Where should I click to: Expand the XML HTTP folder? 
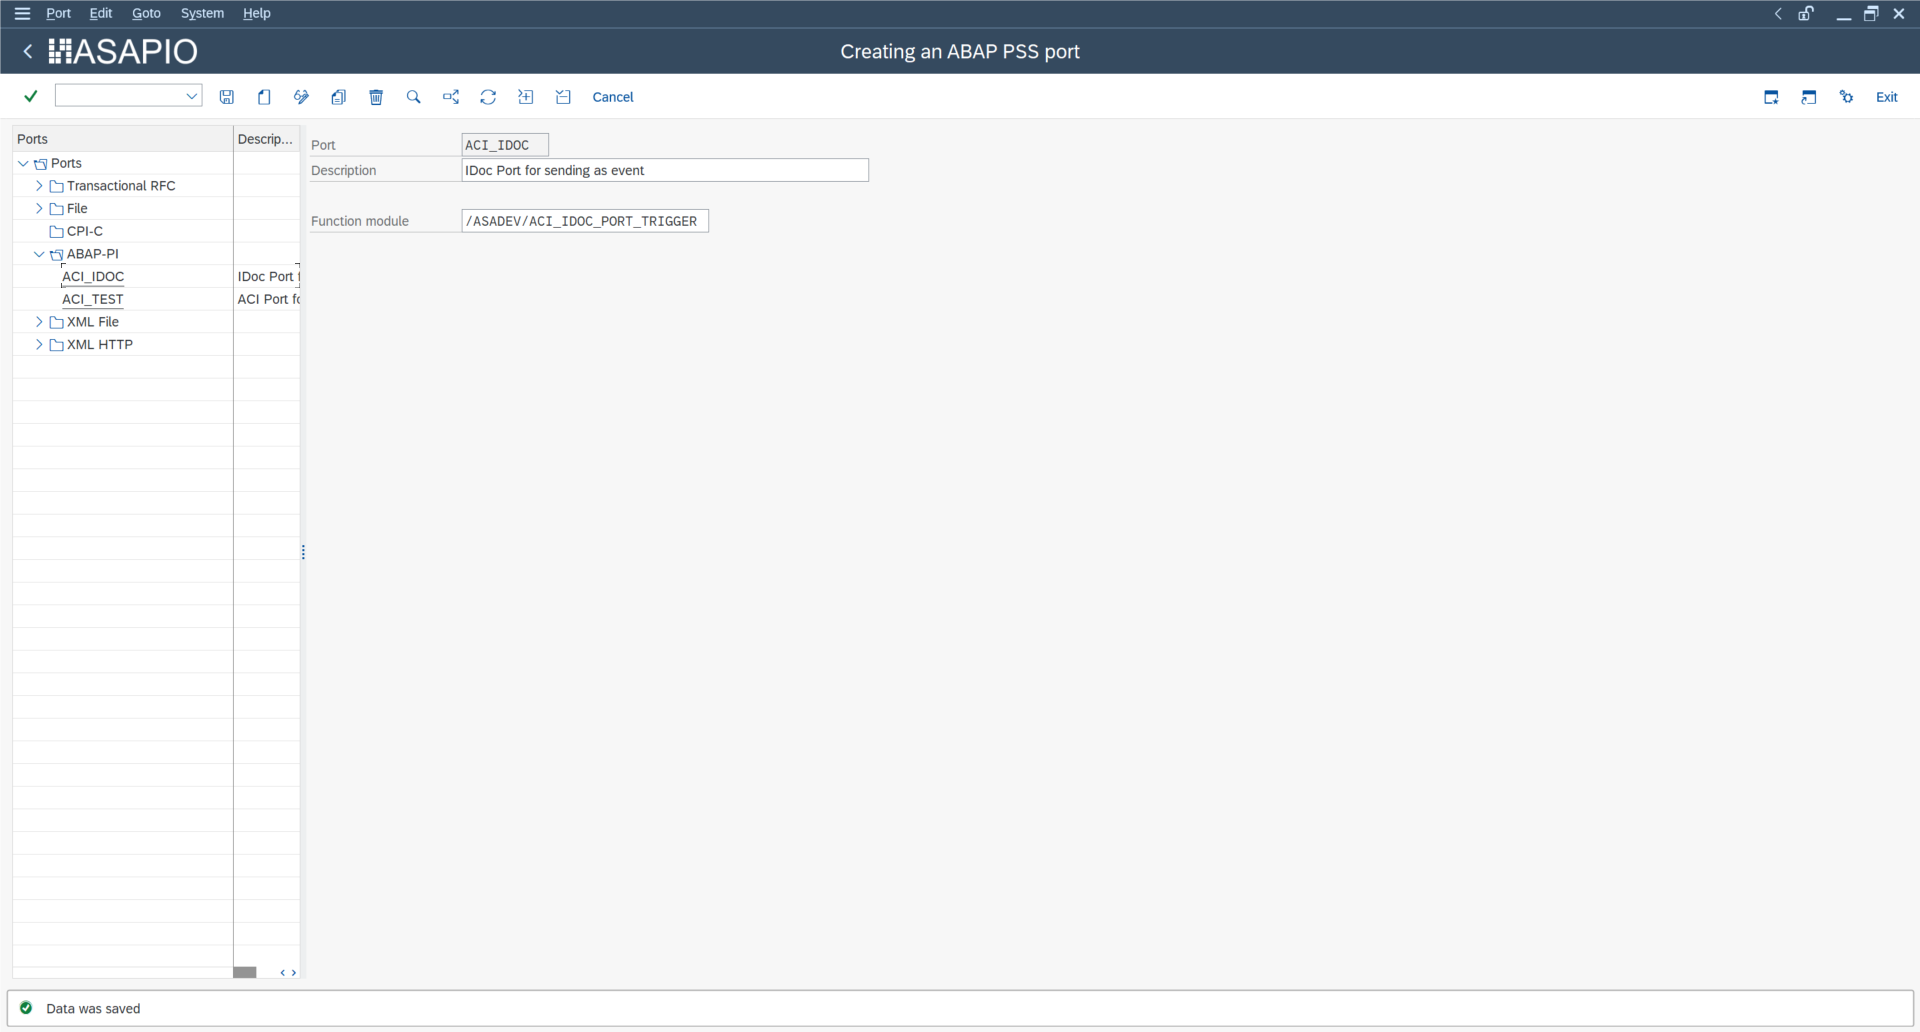click(39, 344)
